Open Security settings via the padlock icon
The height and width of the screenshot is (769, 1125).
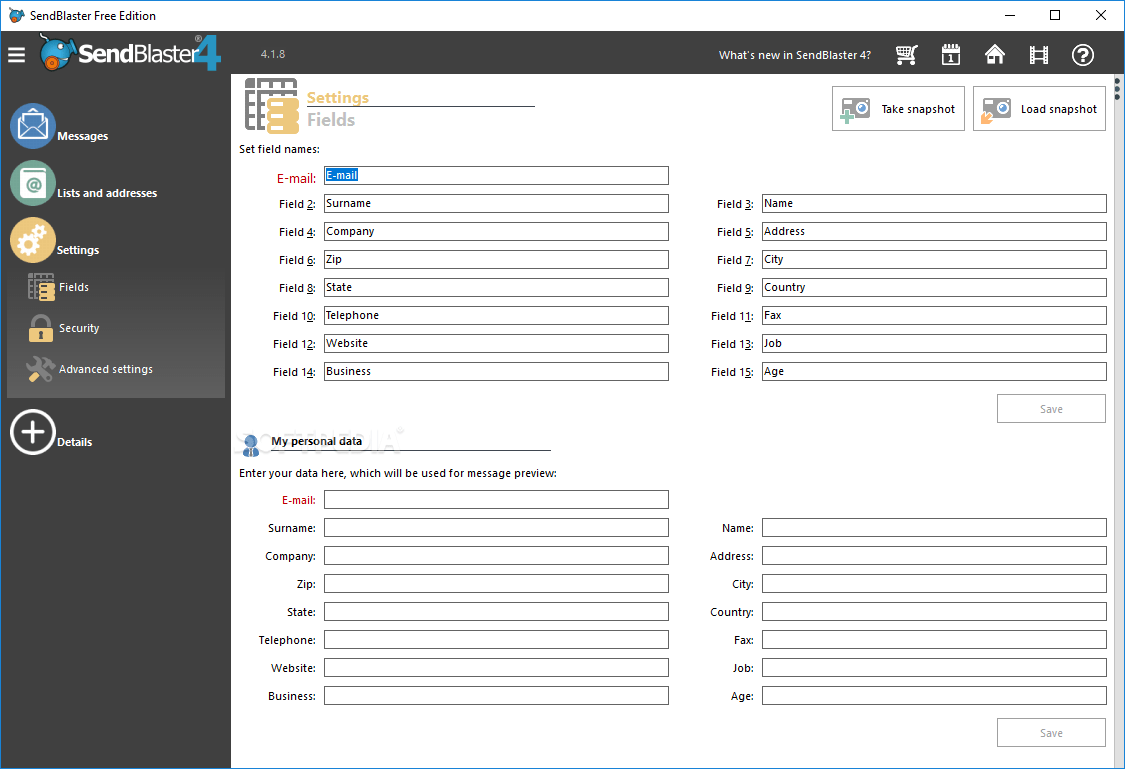pos(40,327)
